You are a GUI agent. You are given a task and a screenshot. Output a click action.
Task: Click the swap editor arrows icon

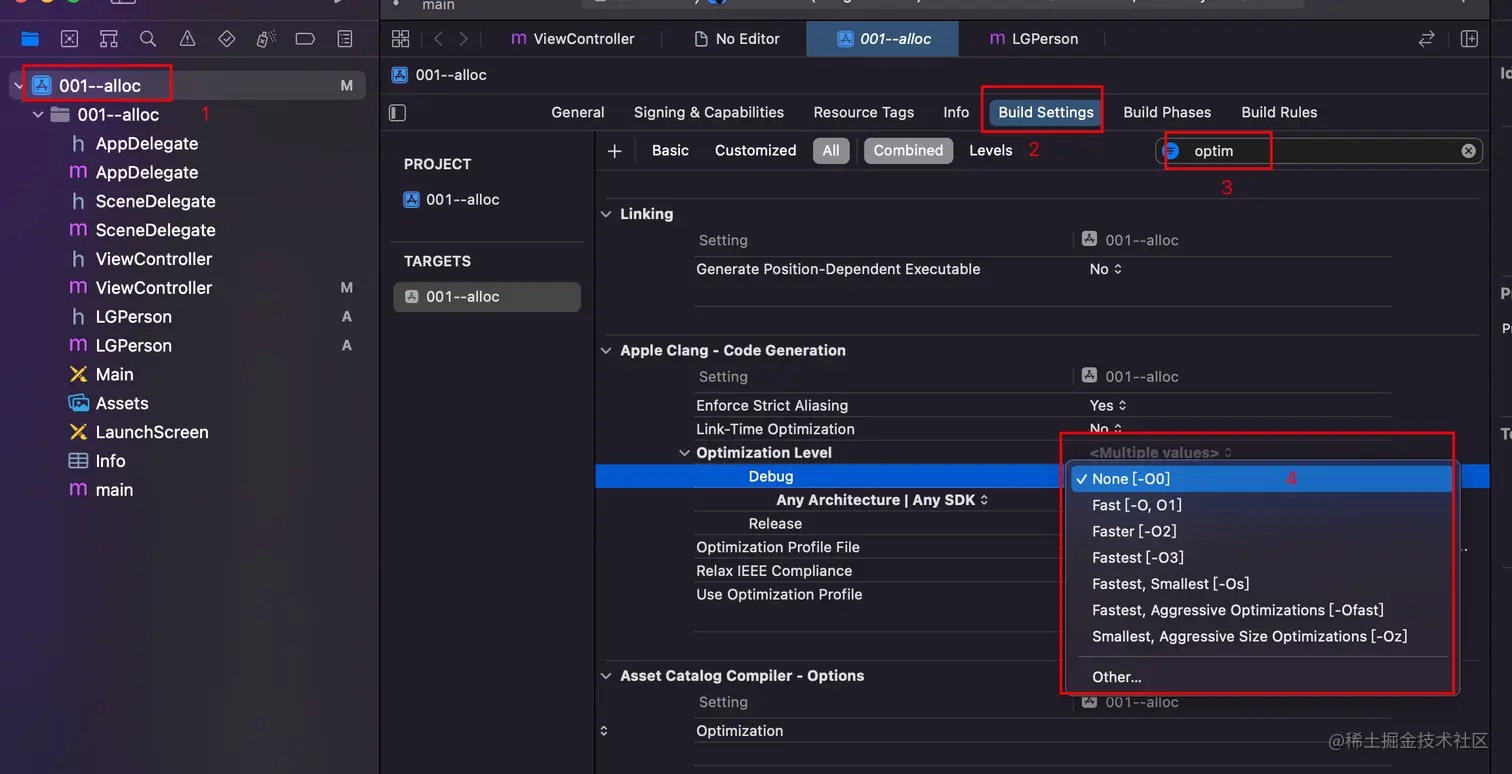pyautogui.click(x=1427, y=39)
